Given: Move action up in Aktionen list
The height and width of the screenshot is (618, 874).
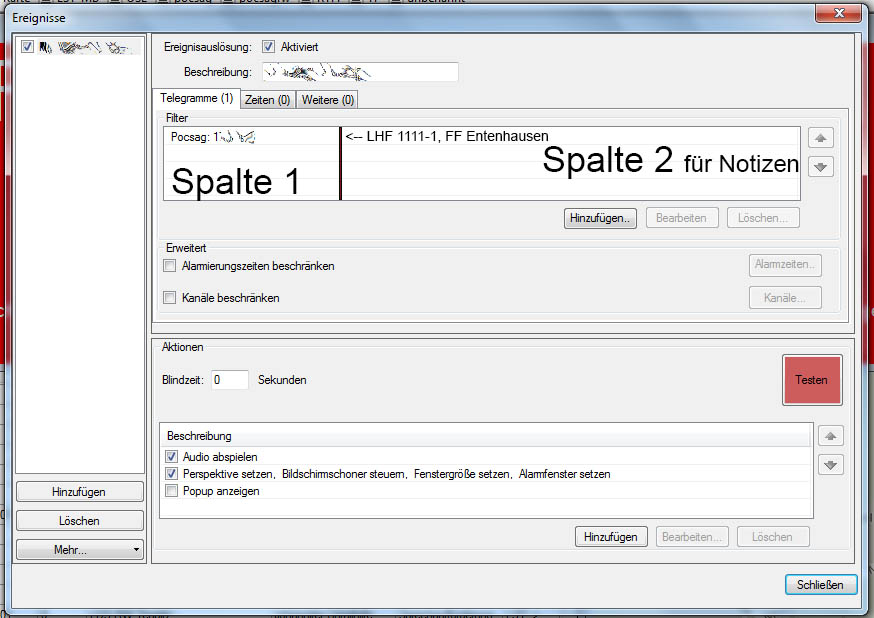Looking at the screenshot, I should [831, 436].
